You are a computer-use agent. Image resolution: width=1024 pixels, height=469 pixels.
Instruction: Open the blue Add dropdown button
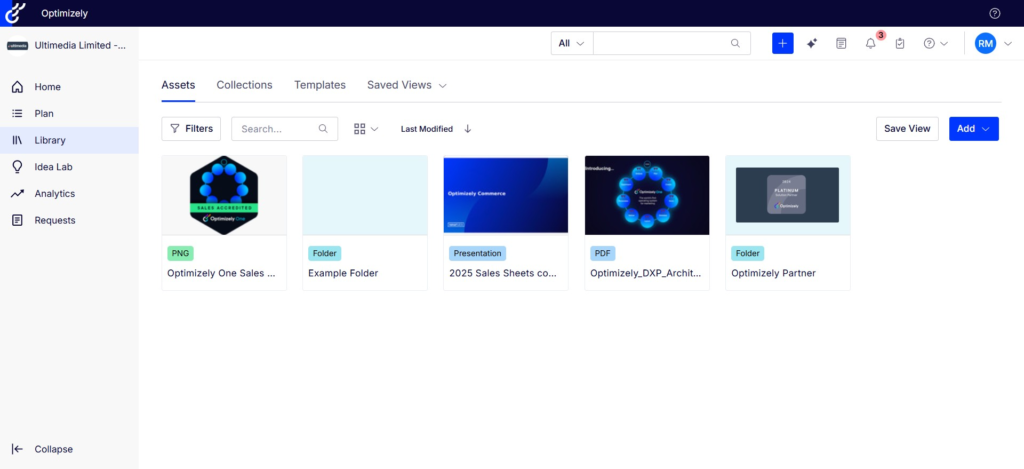click(974, 129)
